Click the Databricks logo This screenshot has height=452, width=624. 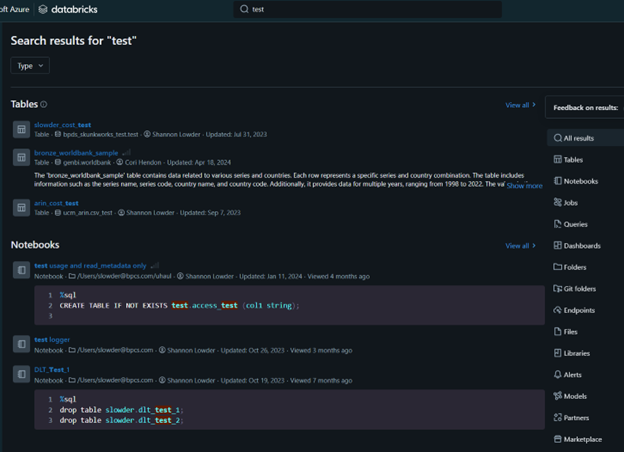68,9
